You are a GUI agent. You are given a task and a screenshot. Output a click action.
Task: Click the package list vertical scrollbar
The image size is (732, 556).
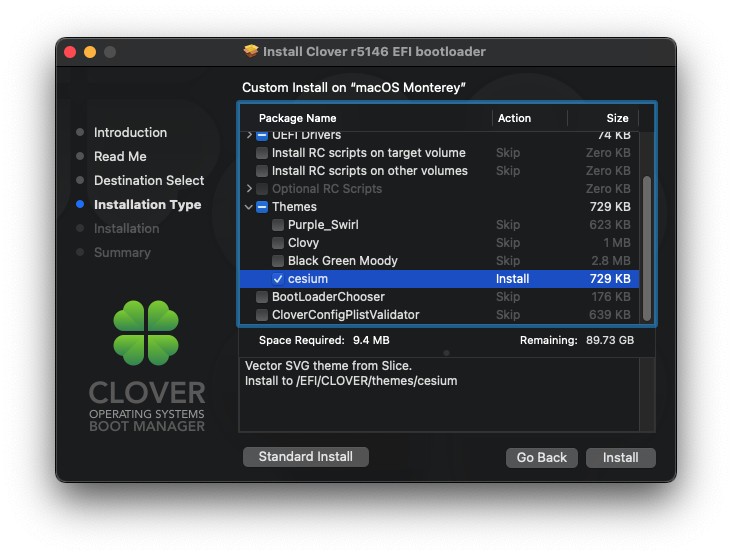tap(647, 245)
